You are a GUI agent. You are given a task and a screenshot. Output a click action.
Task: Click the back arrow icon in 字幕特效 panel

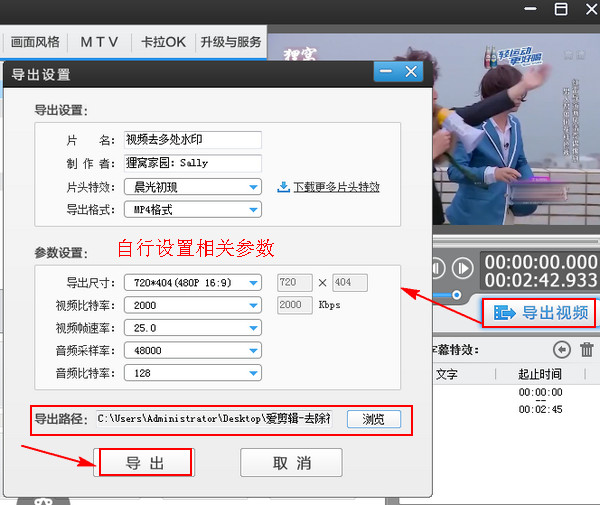[x=562, y=350]
